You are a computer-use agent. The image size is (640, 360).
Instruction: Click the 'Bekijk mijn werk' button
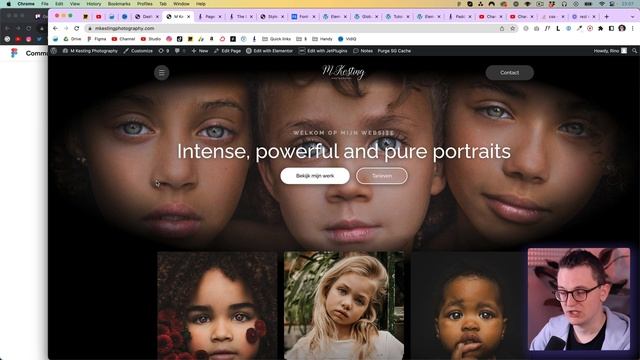click(x=315, y=176)
